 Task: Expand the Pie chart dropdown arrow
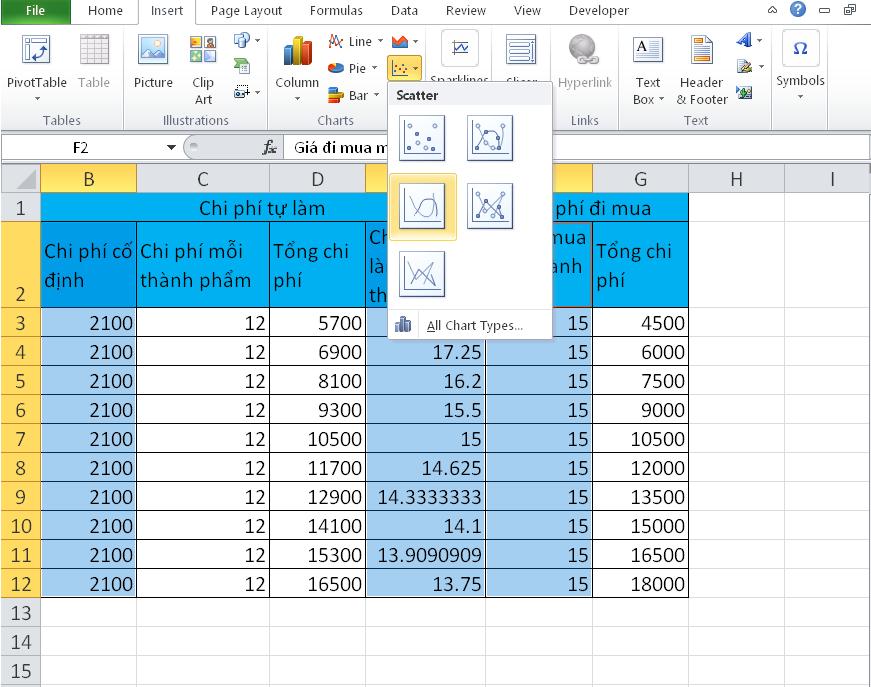pos(374,68)
